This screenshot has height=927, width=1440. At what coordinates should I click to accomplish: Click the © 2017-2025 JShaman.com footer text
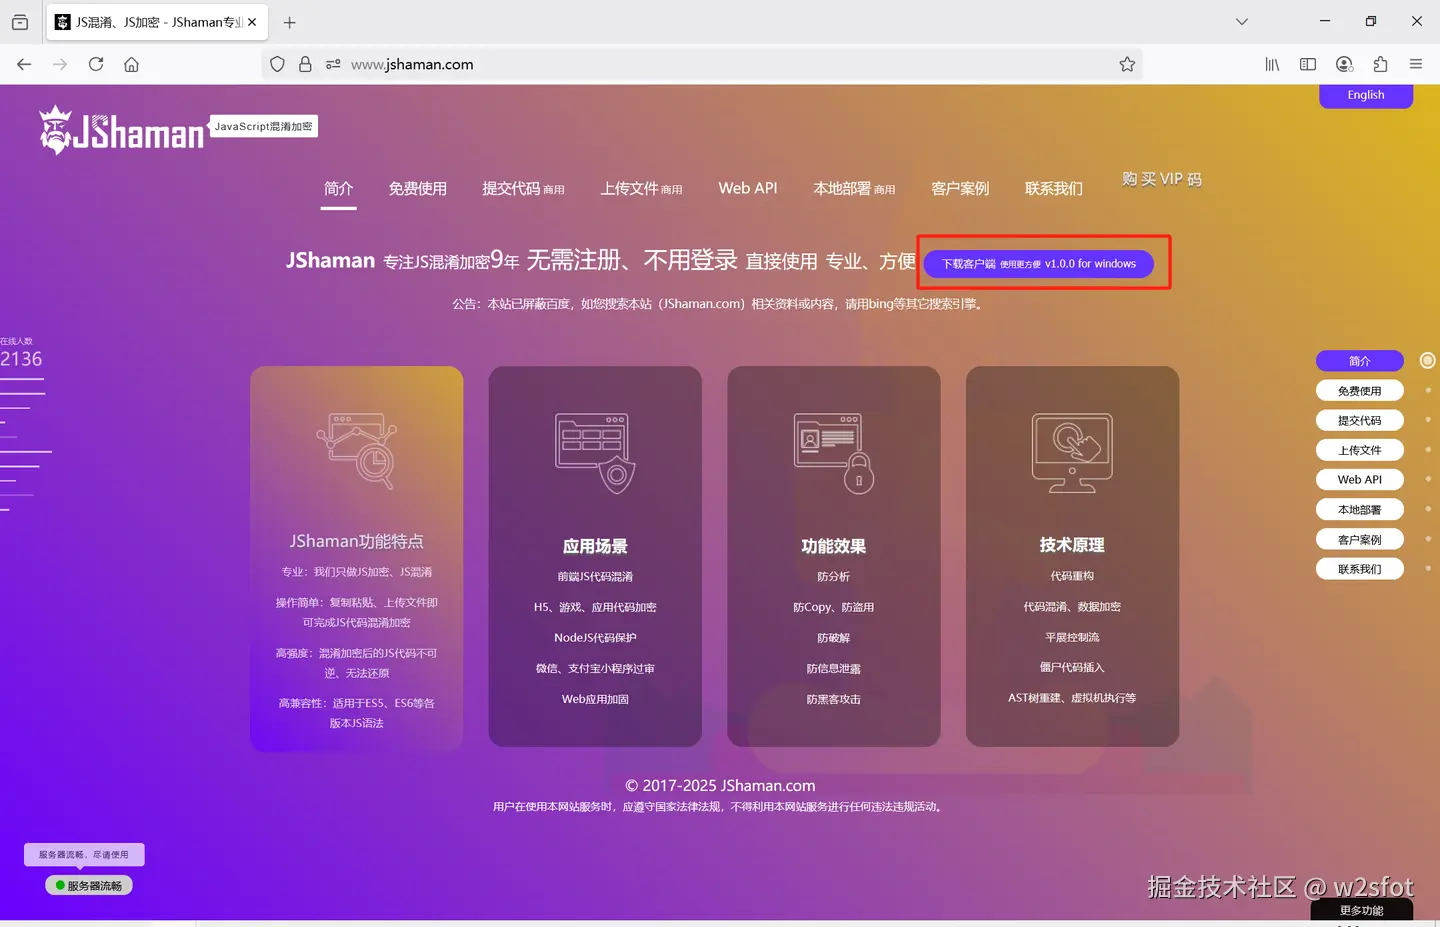(x=720, y=786)
